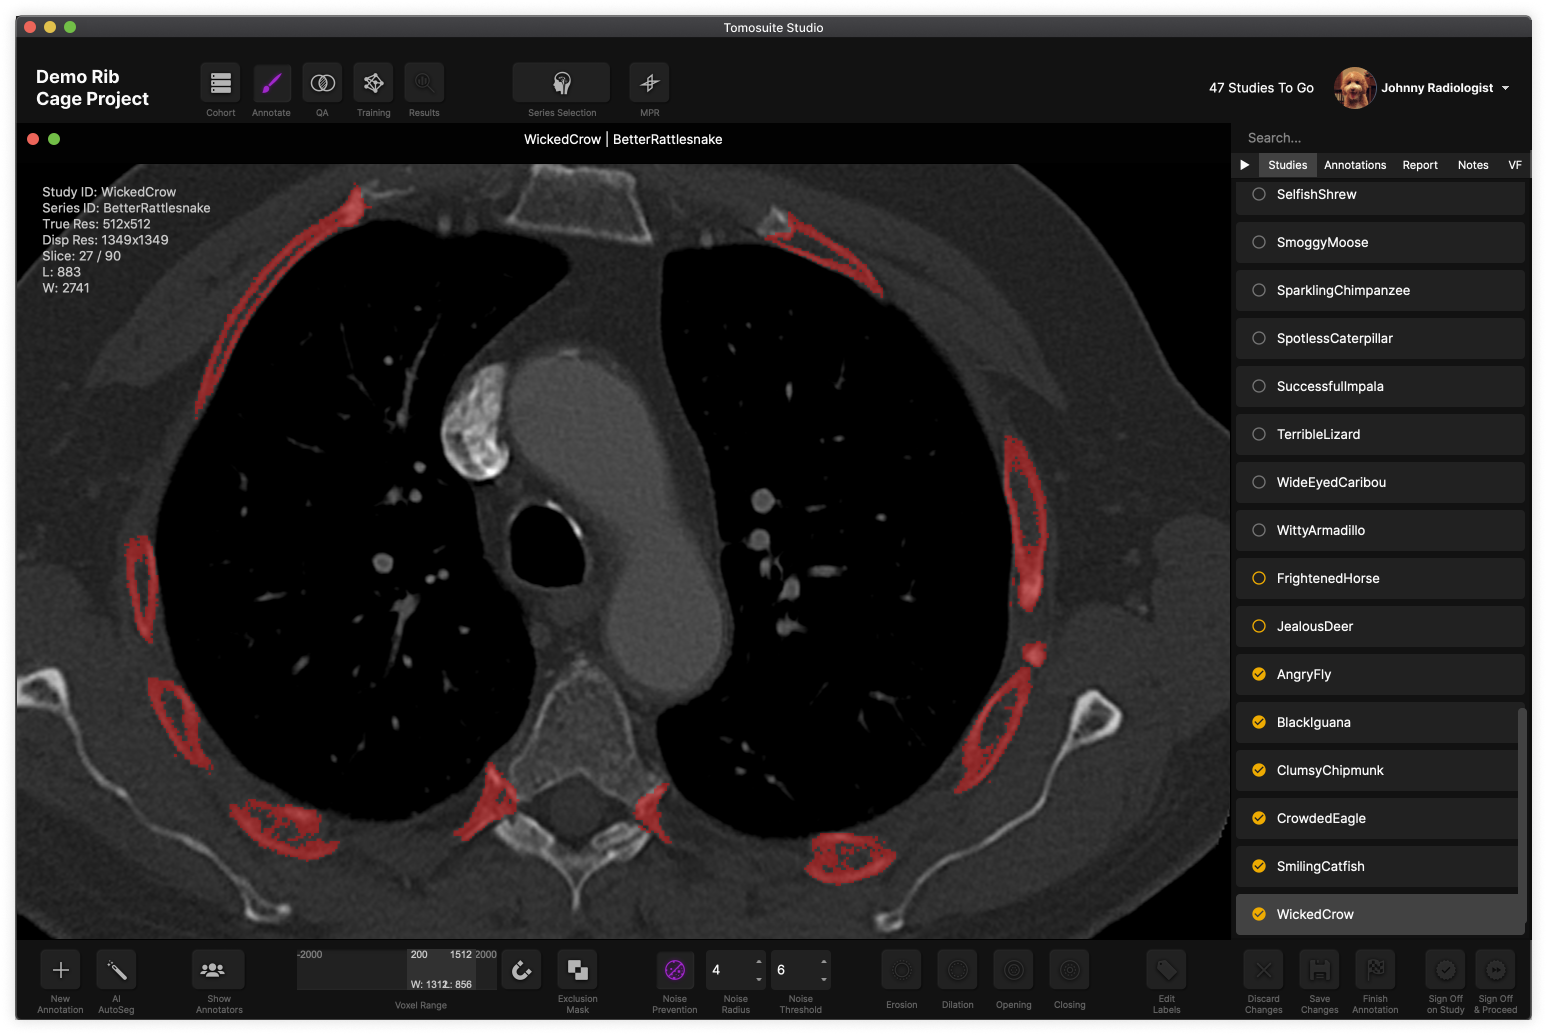Click the Exclusion Mask icon
Screen dimensions: 1547x1035
tap(577, 970)
